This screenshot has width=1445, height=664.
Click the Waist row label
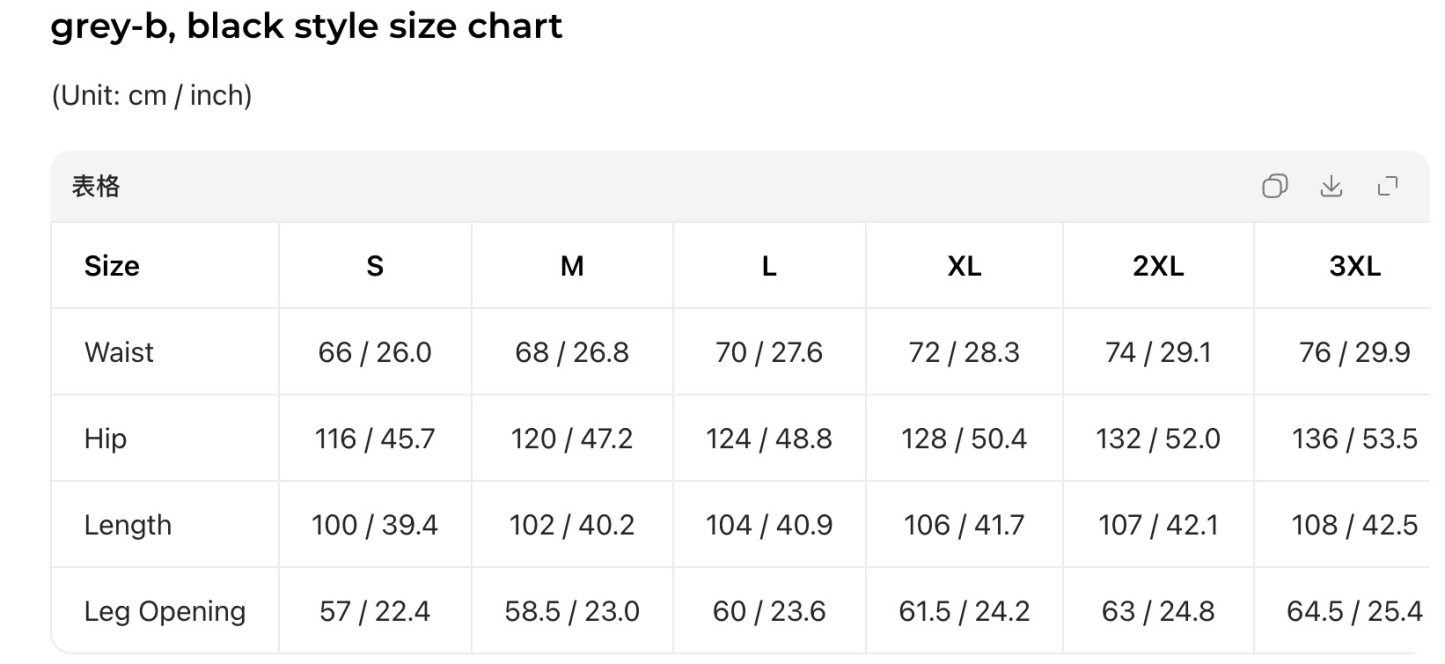119,352
